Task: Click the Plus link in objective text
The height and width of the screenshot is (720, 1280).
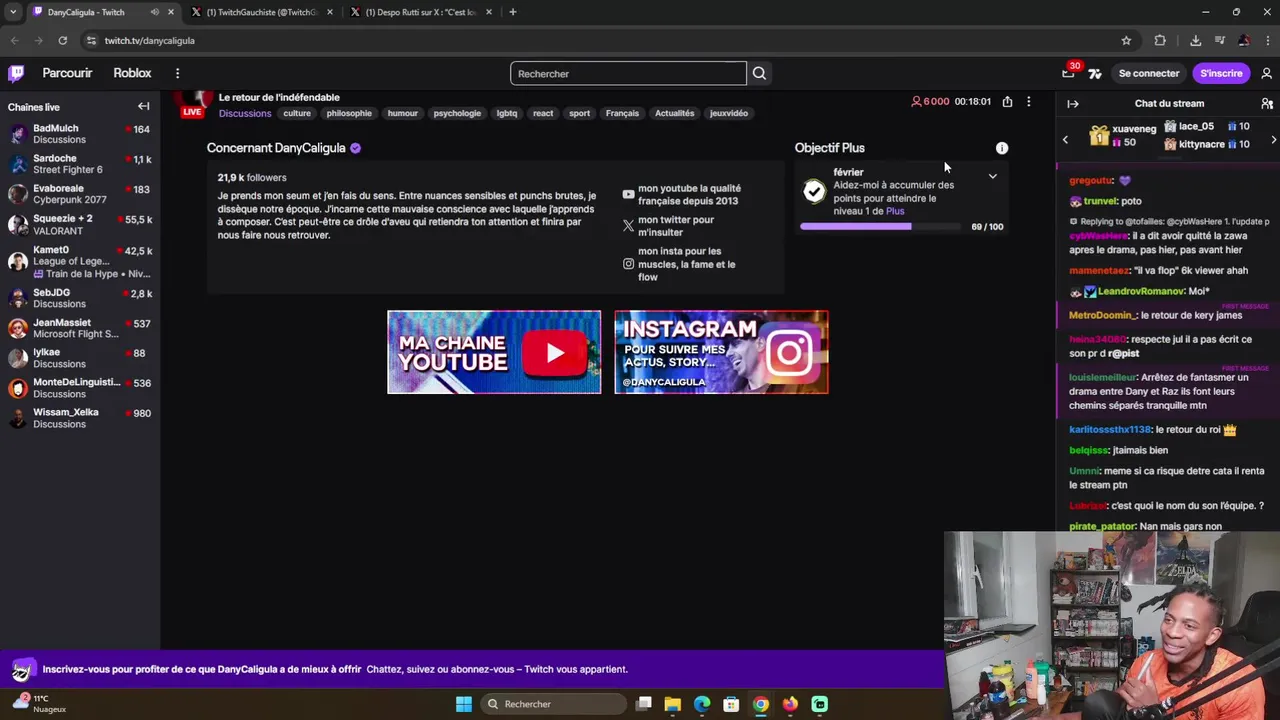Action: point(895,211)
